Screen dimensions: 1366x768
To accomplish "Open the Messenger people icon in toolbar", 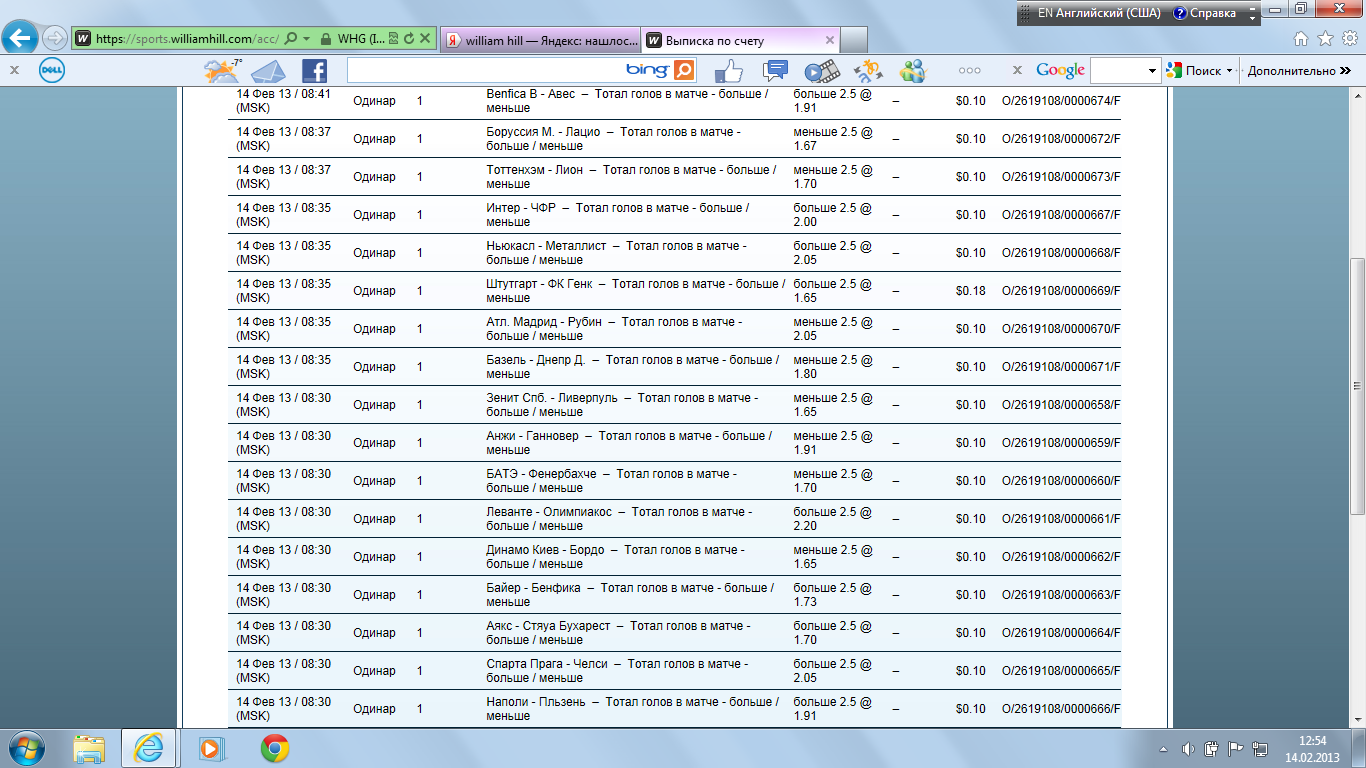I will (x=912, y=71).
